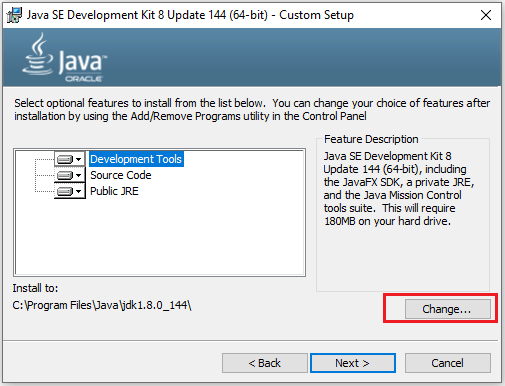Select the Public JRE feature label
505x386 pixels.
(x=114, y=191)
